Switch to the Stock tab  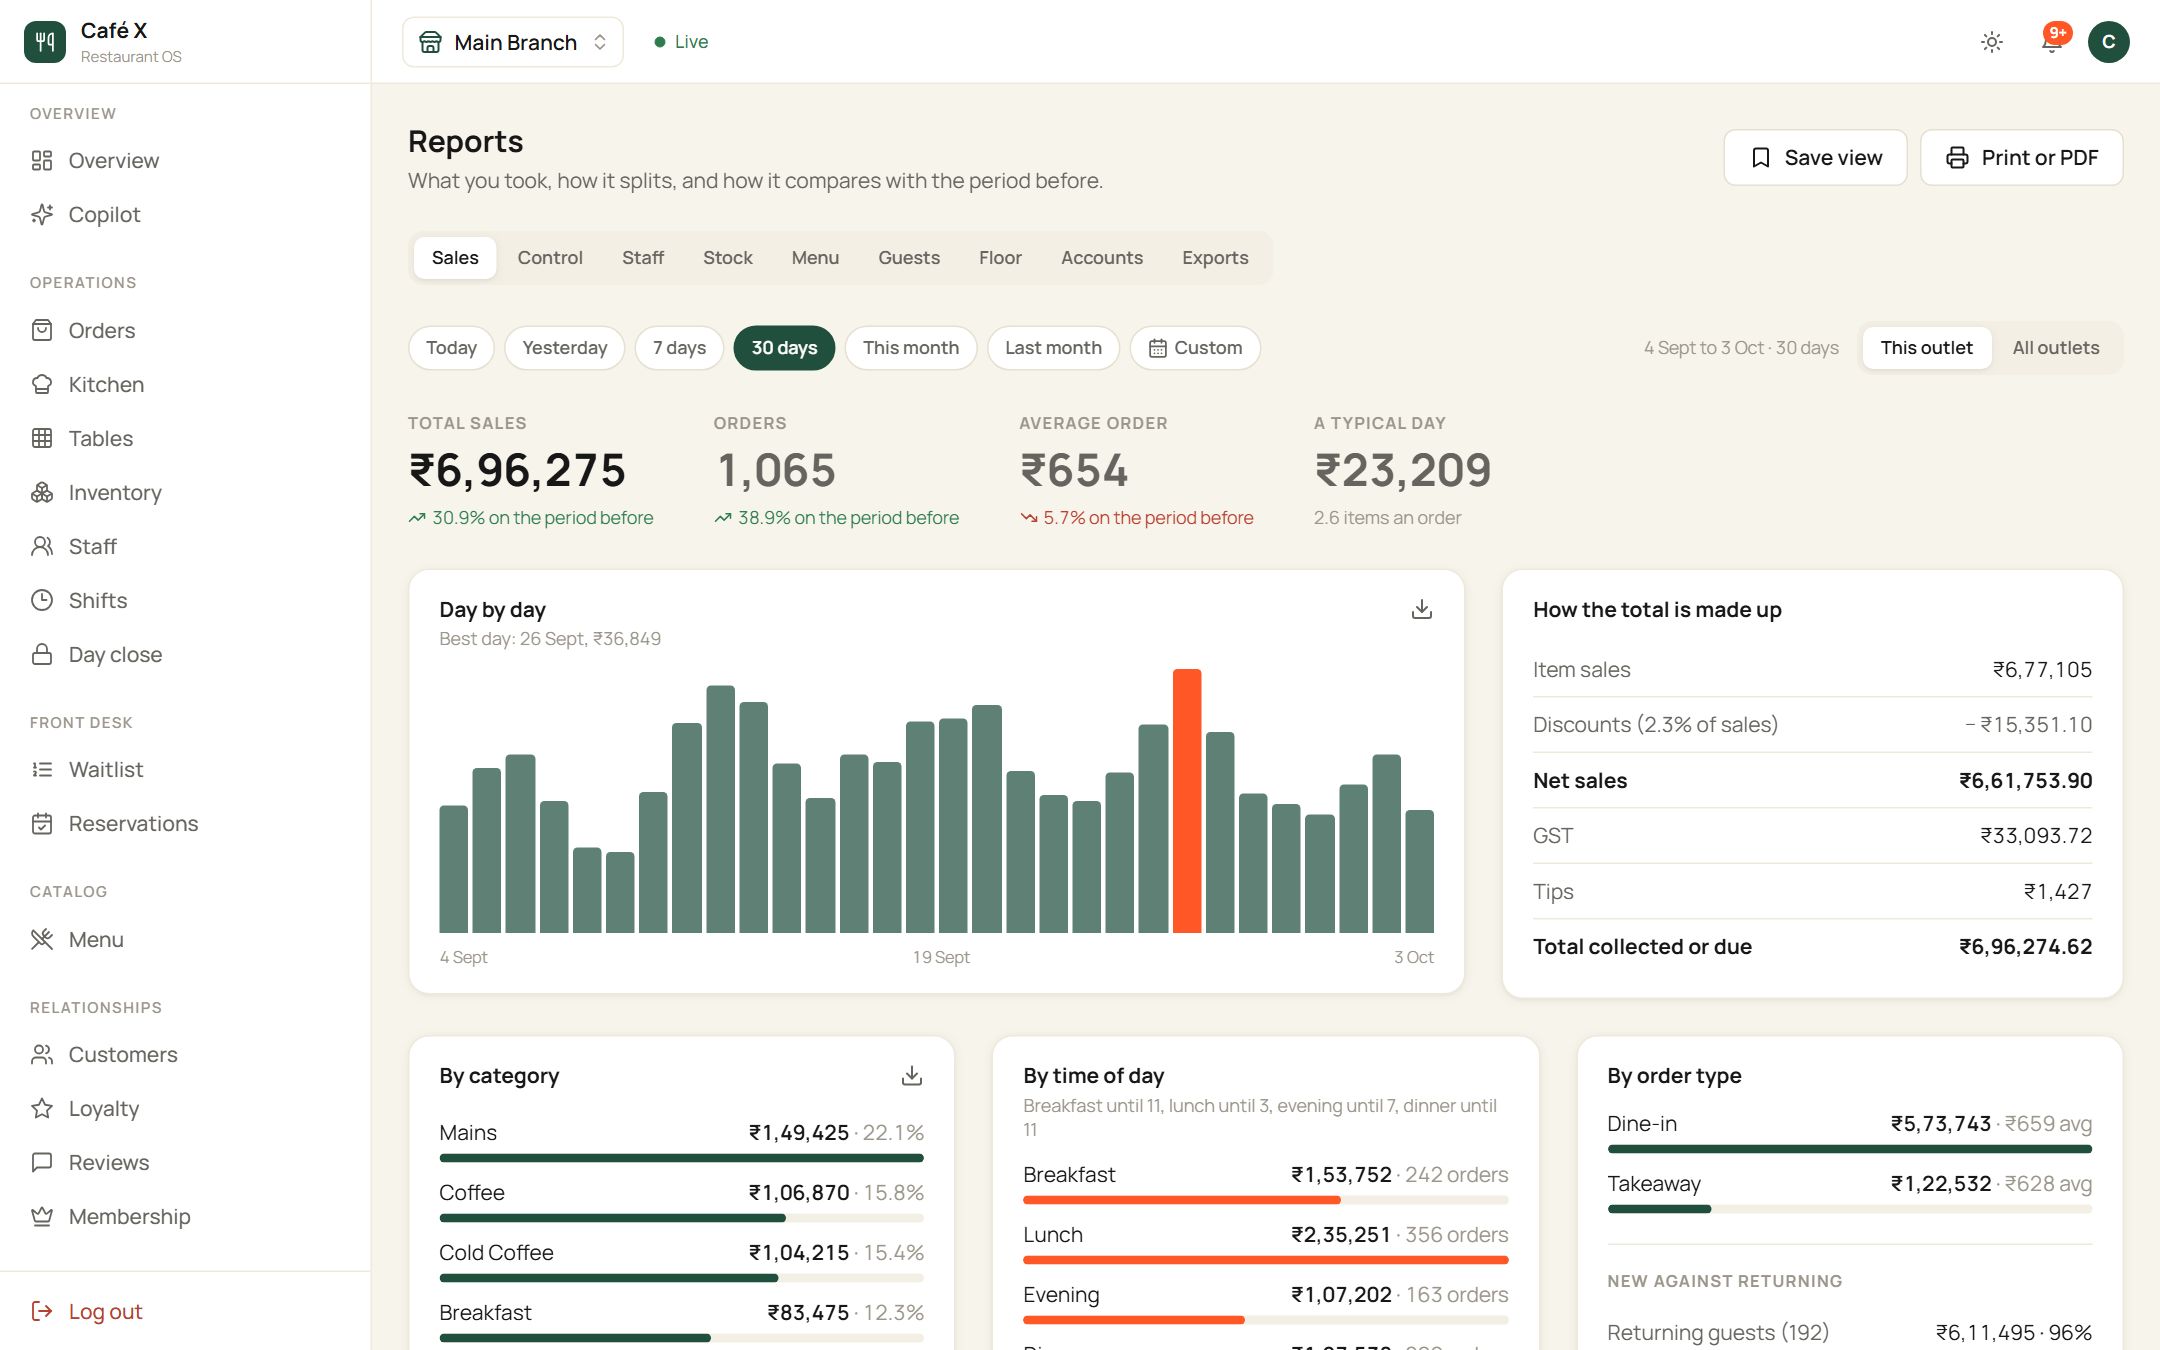coord(728,258)
